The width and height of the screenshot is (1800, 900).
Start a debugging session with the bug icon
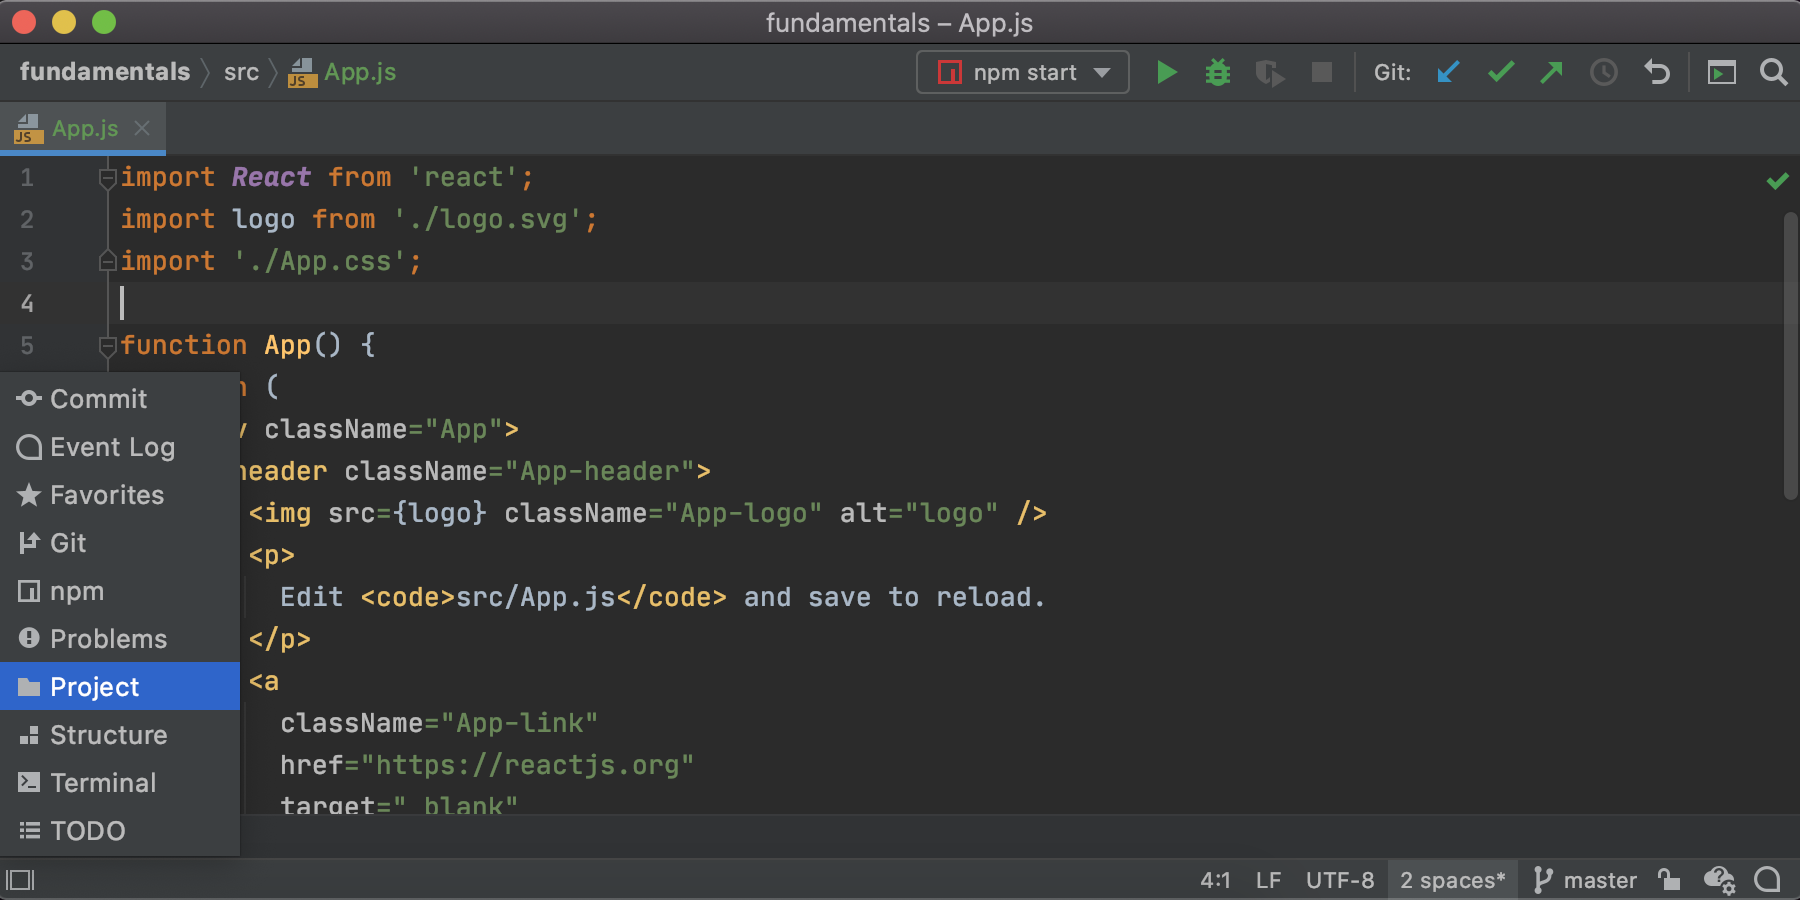[1217, 71]
